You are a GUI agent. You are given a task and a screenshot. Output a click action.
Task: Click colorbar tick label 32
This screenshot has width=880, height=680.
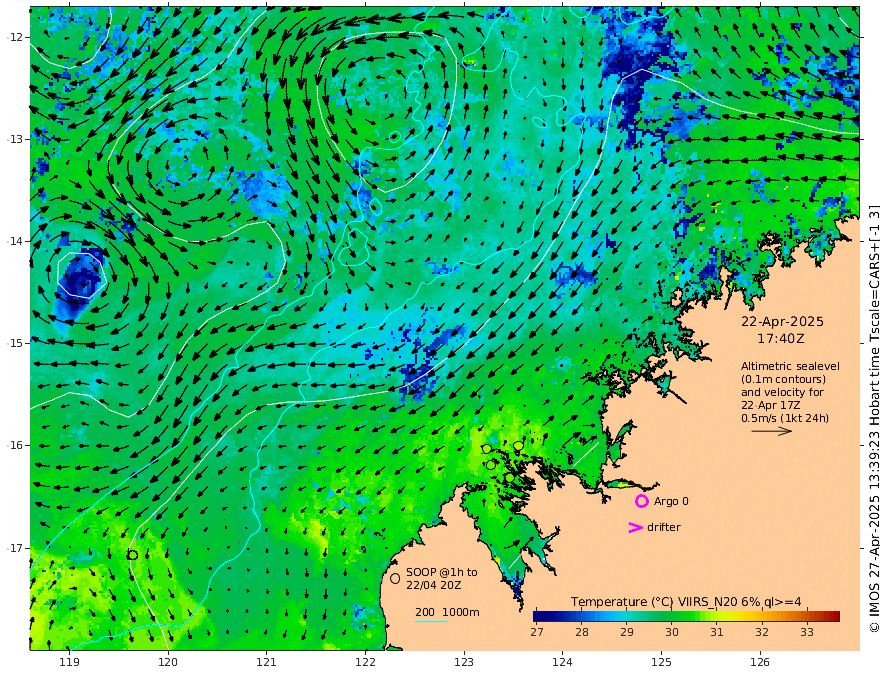[x=762, y=632]
